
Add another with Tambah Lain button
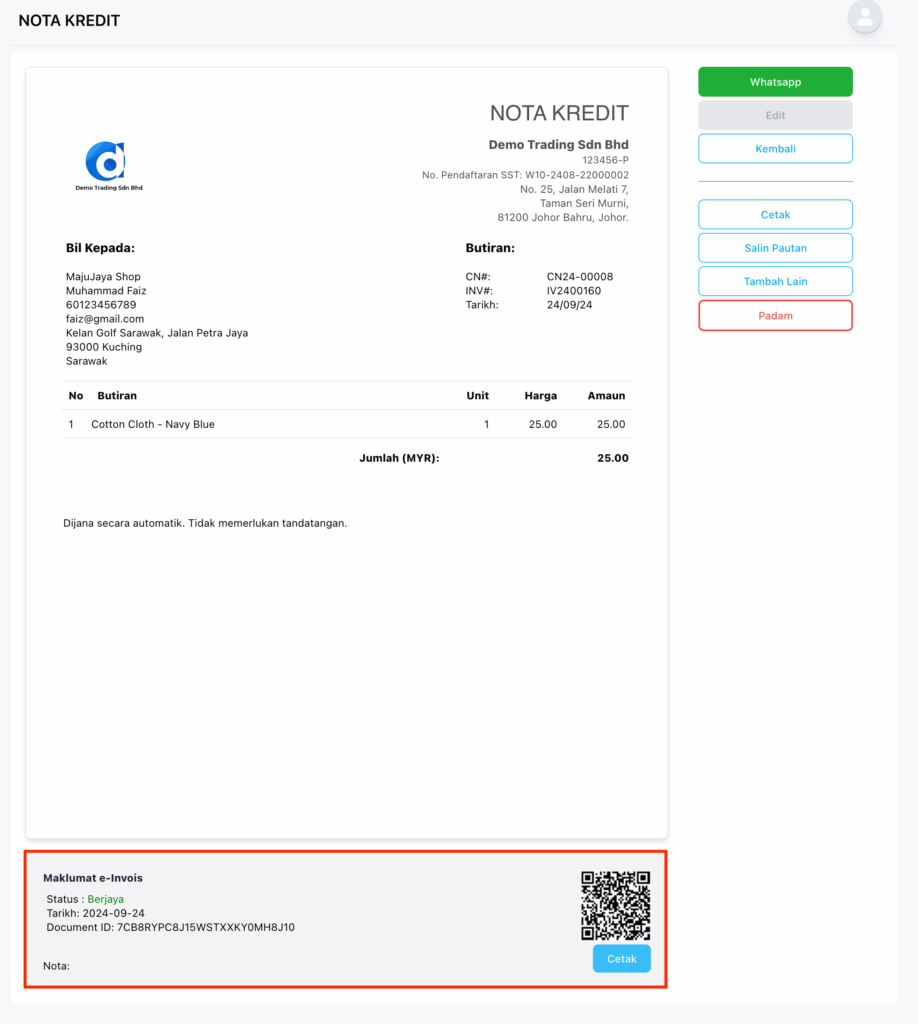point(775,281)
